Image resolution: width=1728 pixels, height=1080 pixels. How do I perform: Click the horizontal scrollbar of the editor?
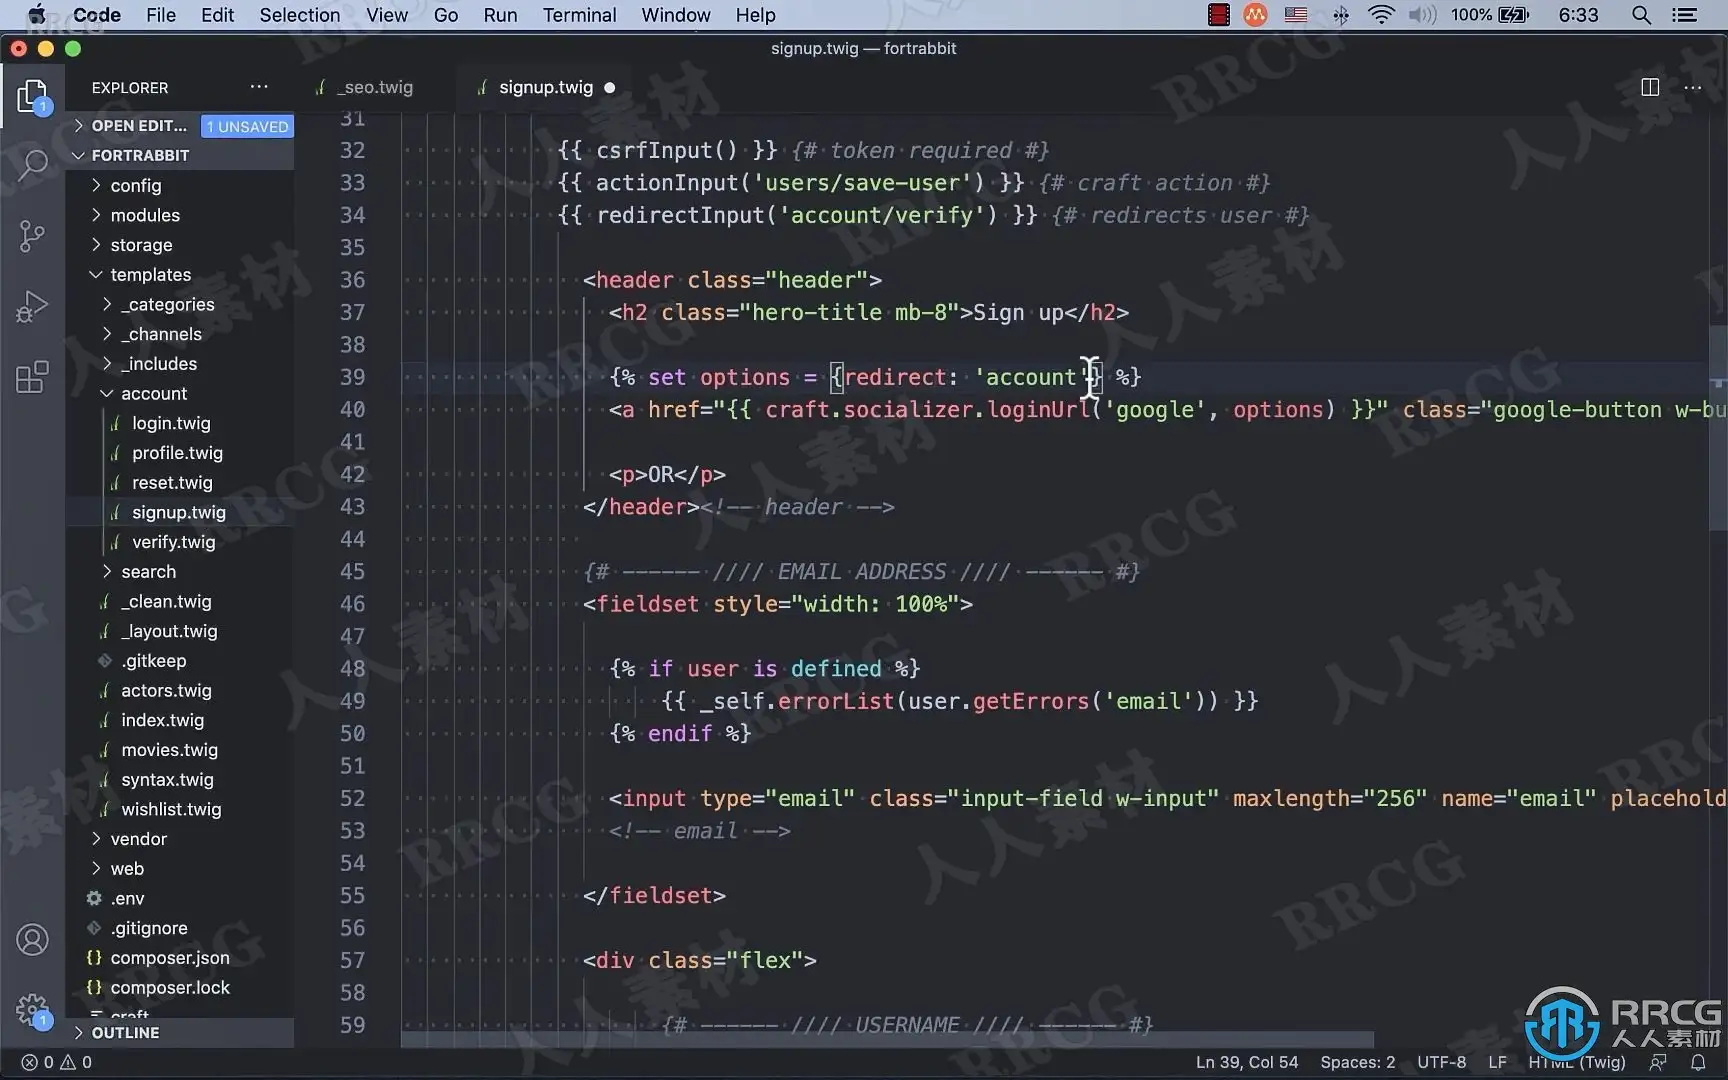[887, 1040]
